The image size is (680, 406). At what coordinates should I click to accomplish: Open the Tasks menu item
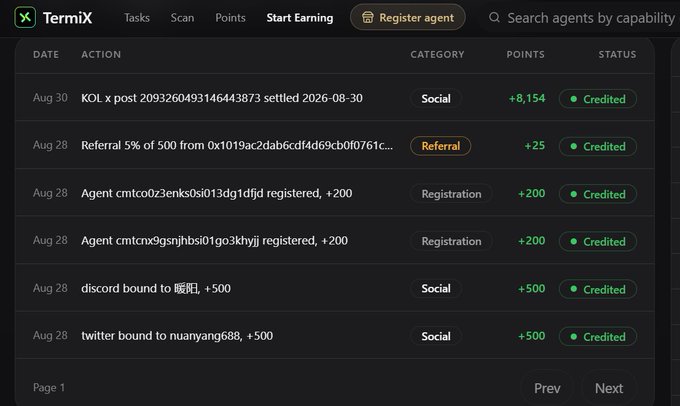coord(137,18)
